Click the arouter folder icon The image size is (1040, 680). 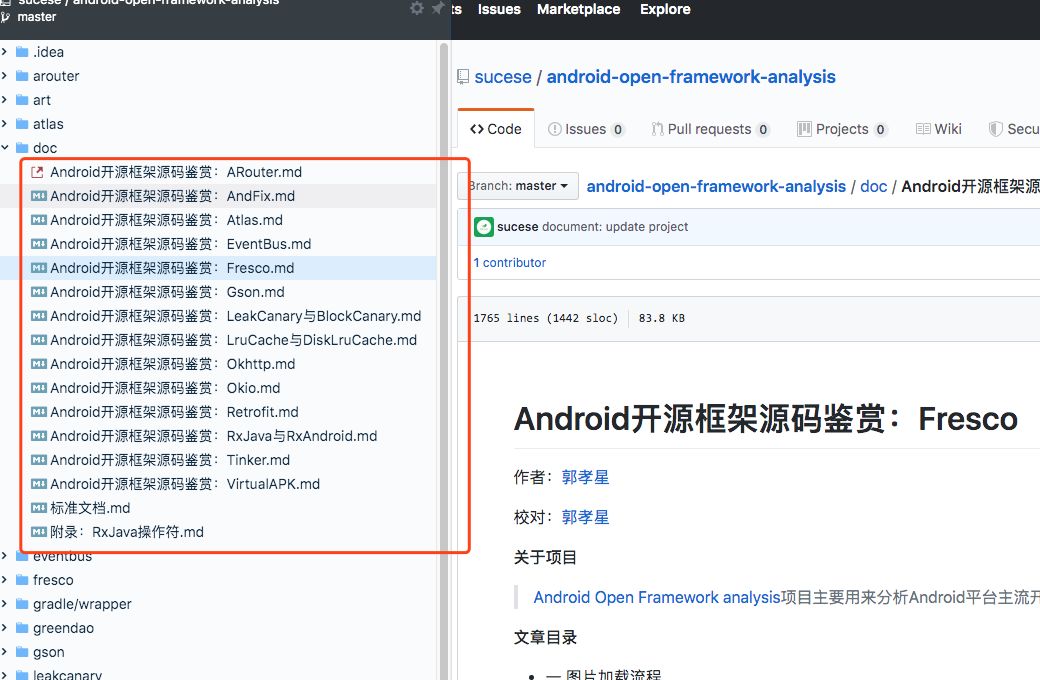[22, 76]
